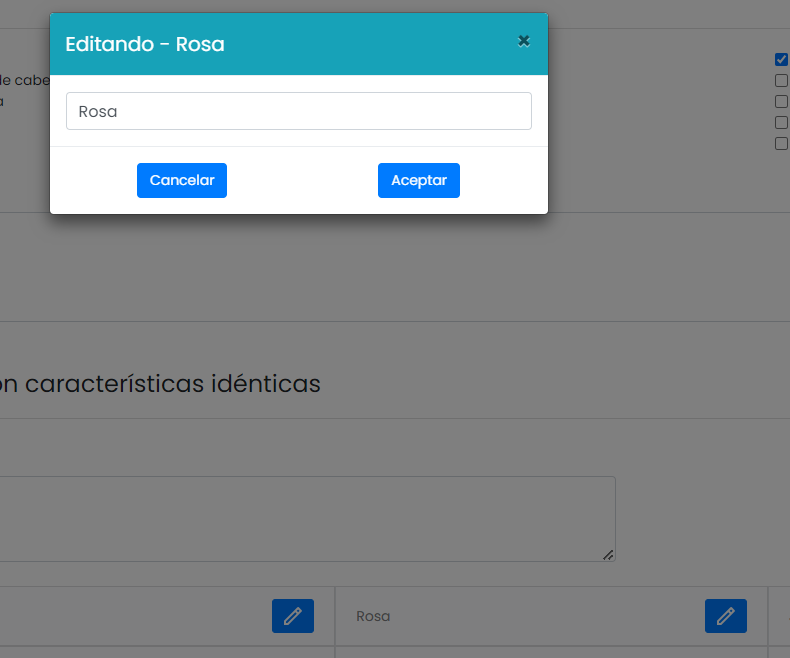Click the partially visible 'de cabe' label
This screenshot has height=658, width=790.
coord(24,80)
